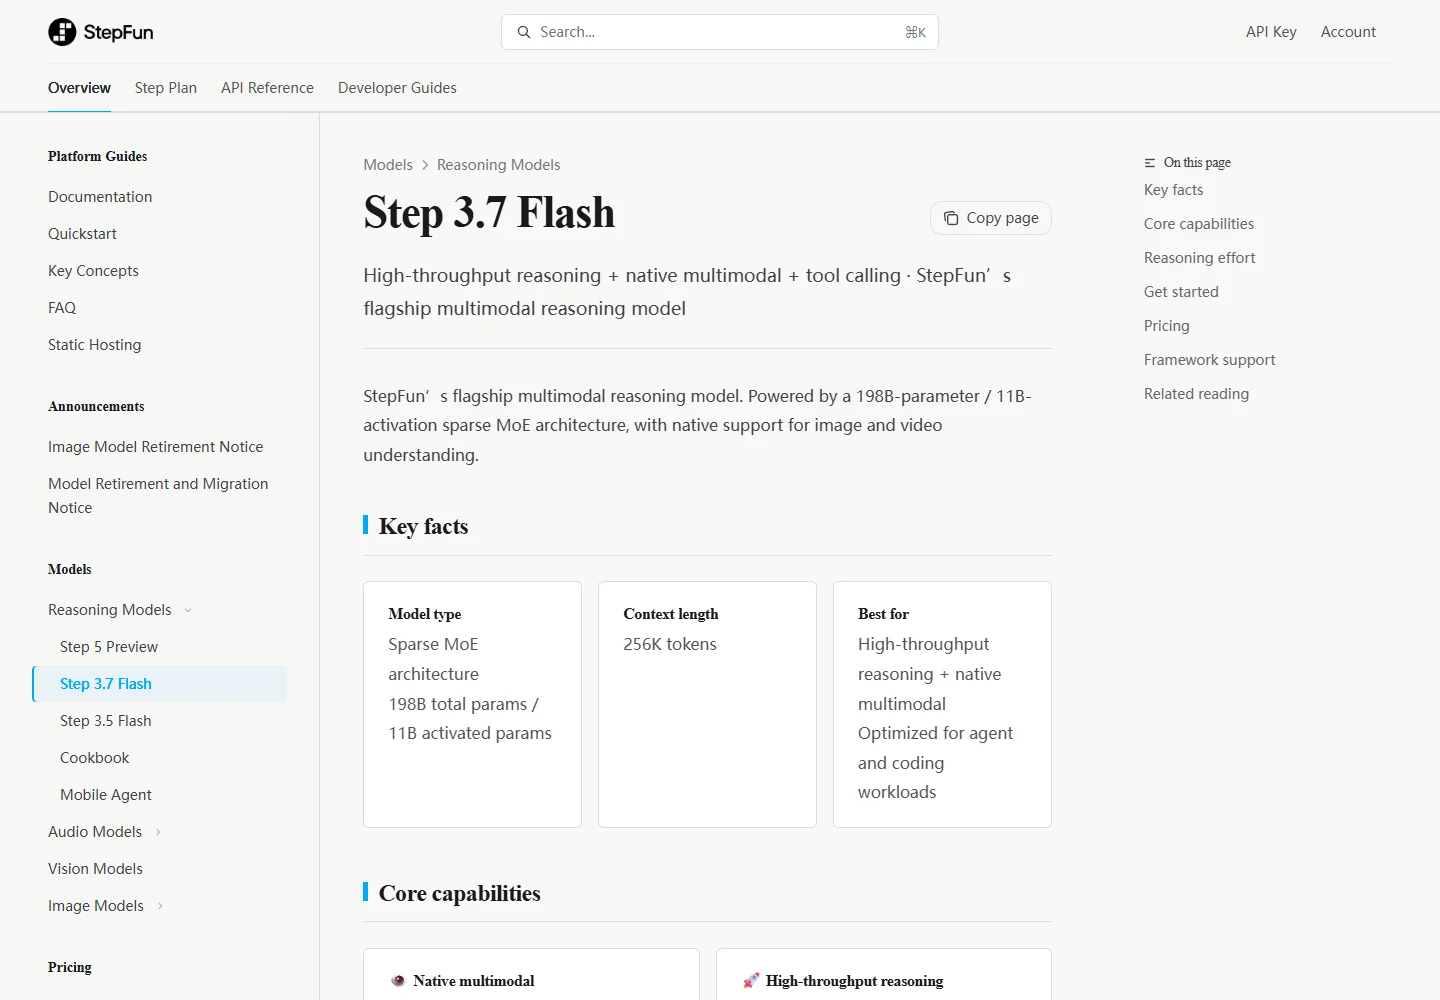The image size is (1440, 1000).
Task: Click the Context length card
Action: 707,704
